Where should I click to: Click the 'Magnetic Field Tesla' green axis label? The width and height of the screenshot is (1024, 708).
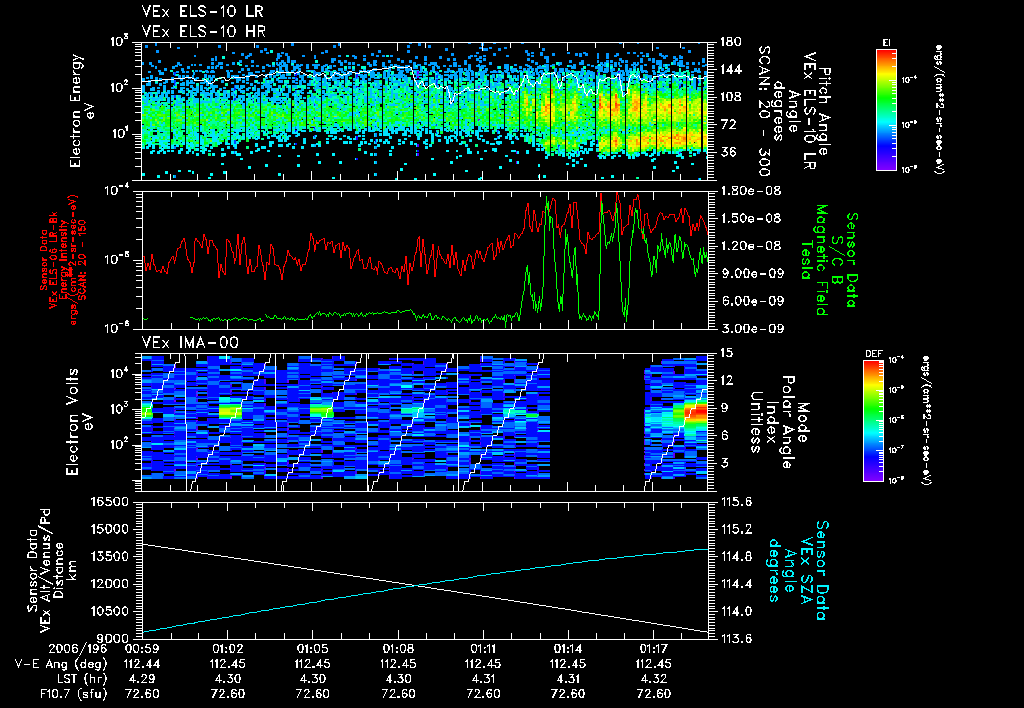(814, 259)
